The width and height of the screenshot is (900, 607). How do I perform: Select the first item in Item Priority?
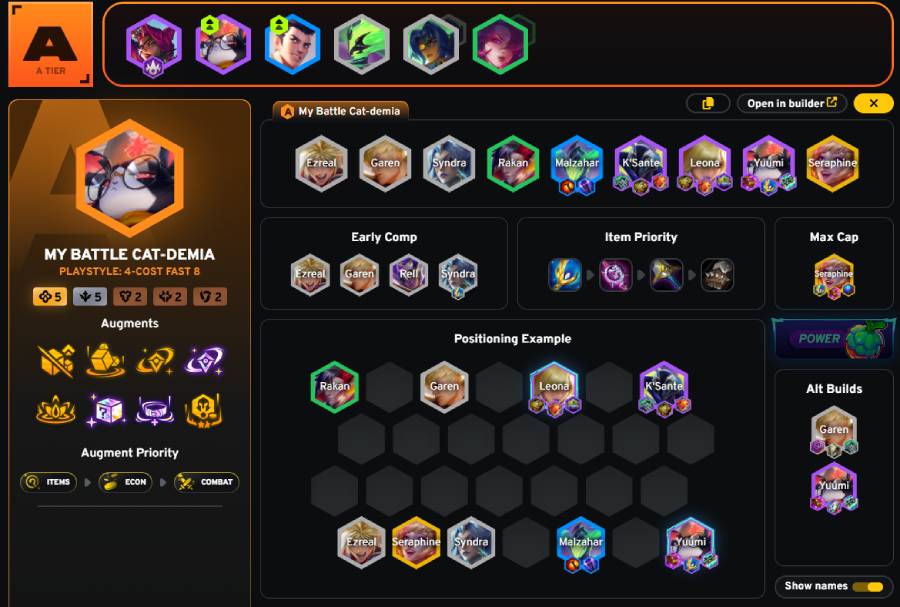(565, 275)
